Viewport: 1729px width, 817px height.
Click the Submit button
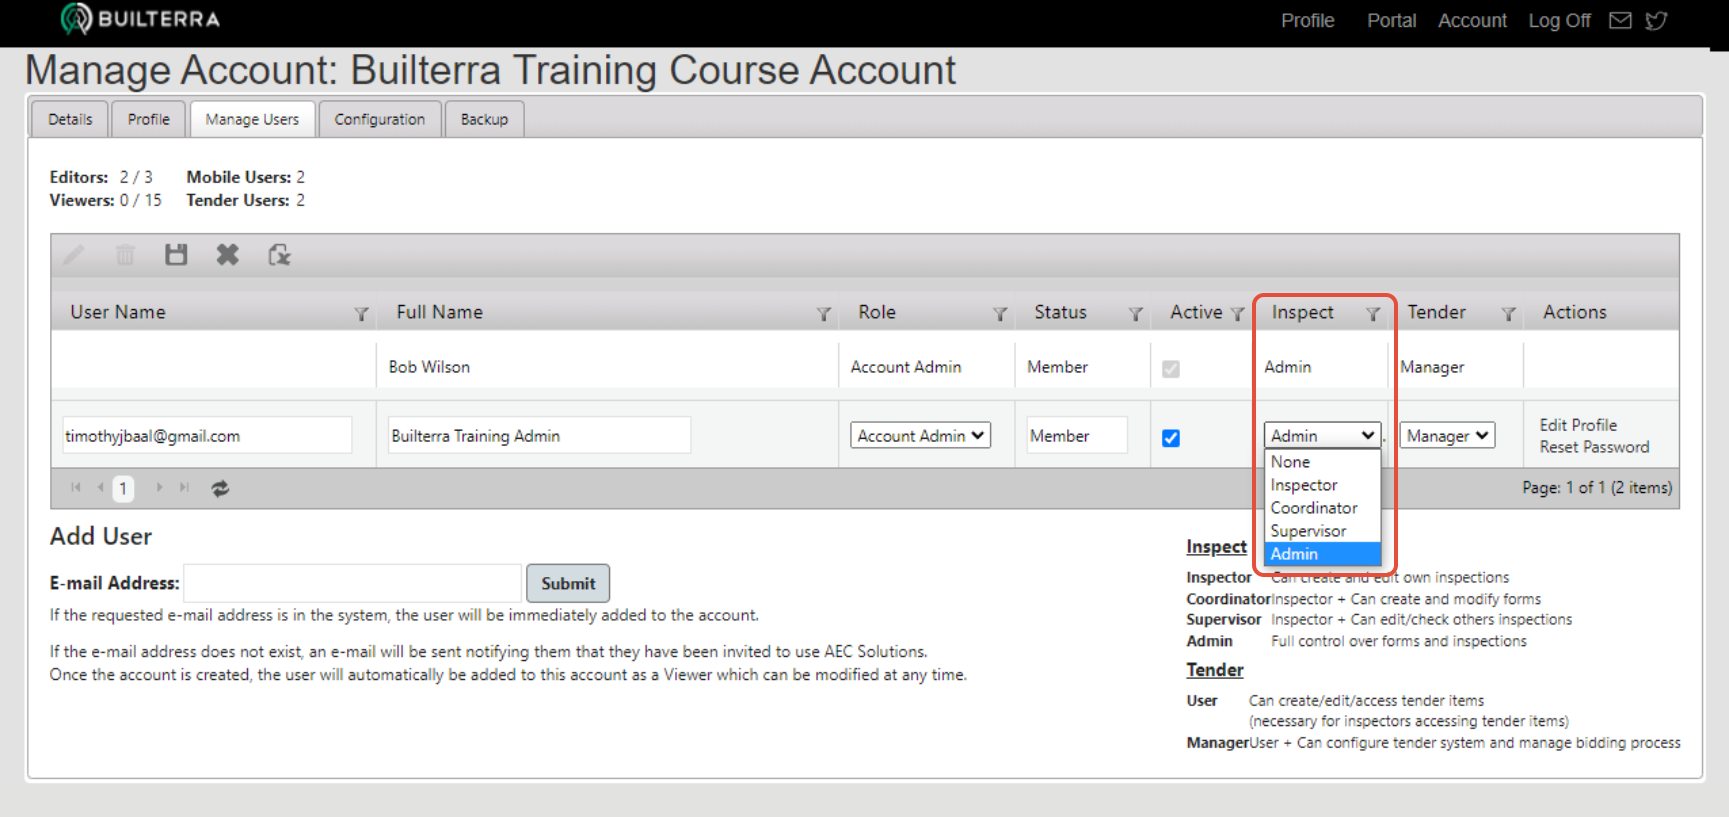(x=568, y=583)
